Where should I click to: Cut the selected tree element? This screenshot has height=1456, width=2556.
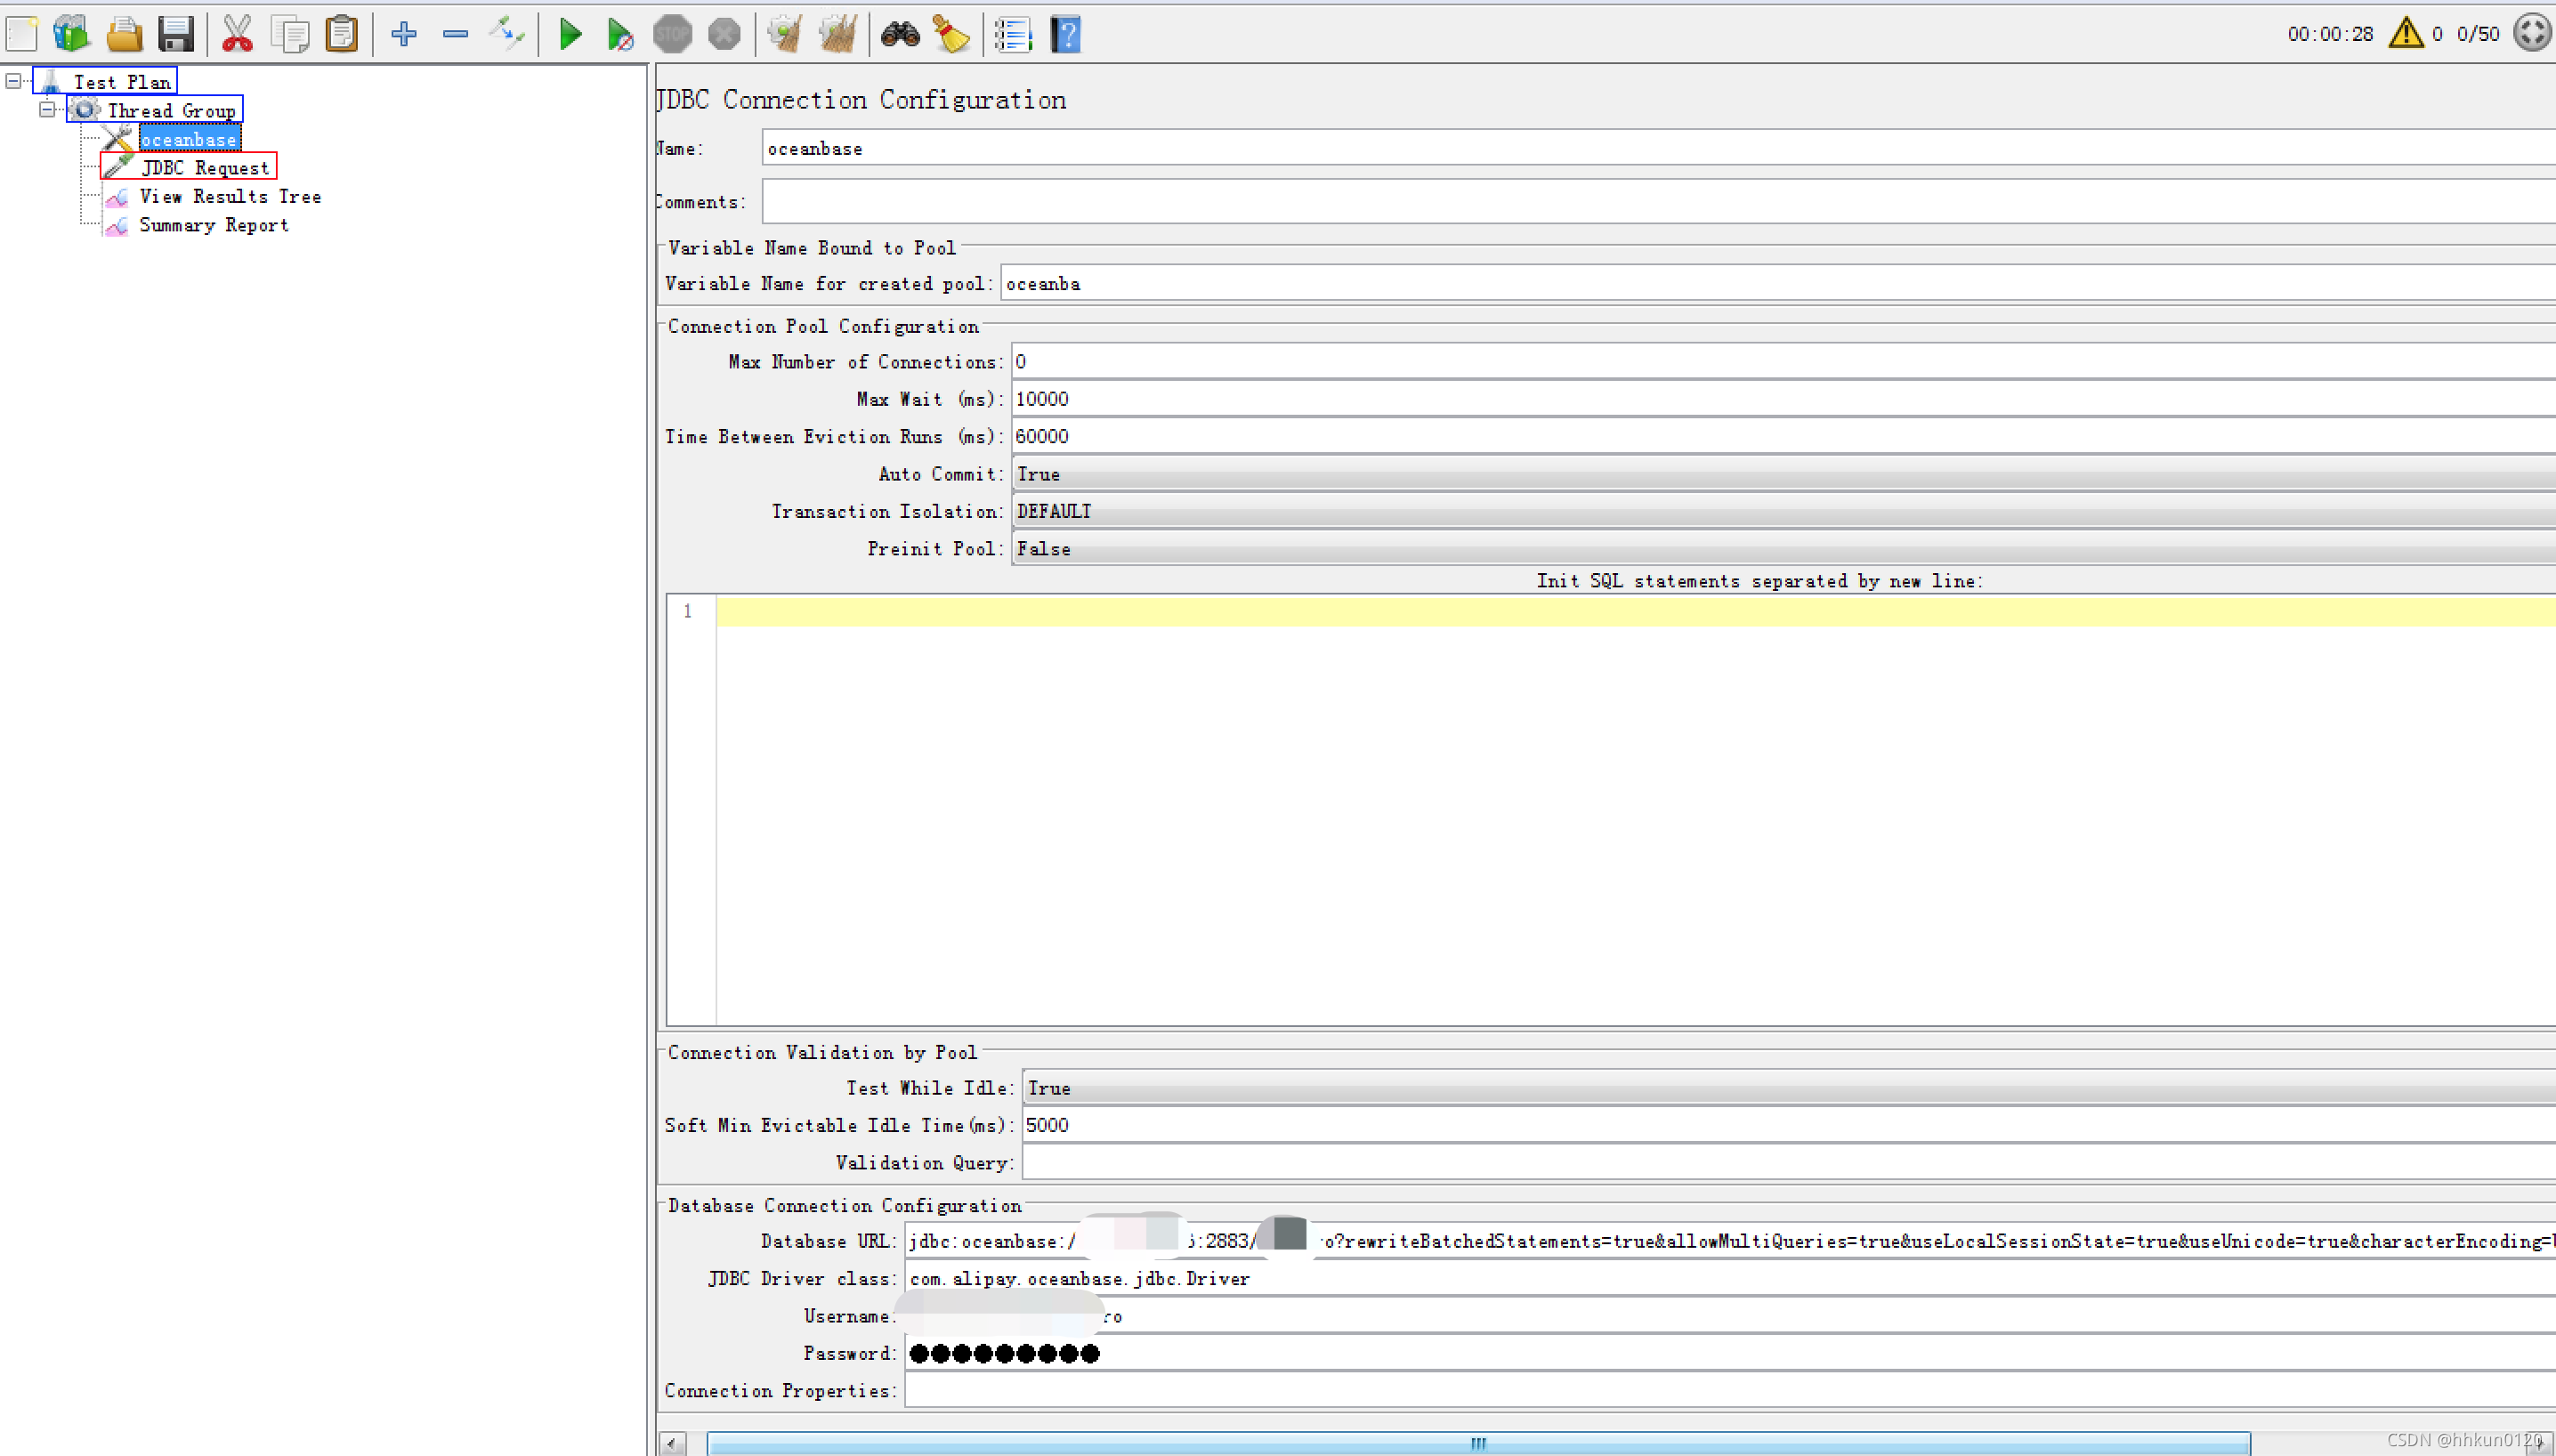[238, 33]
